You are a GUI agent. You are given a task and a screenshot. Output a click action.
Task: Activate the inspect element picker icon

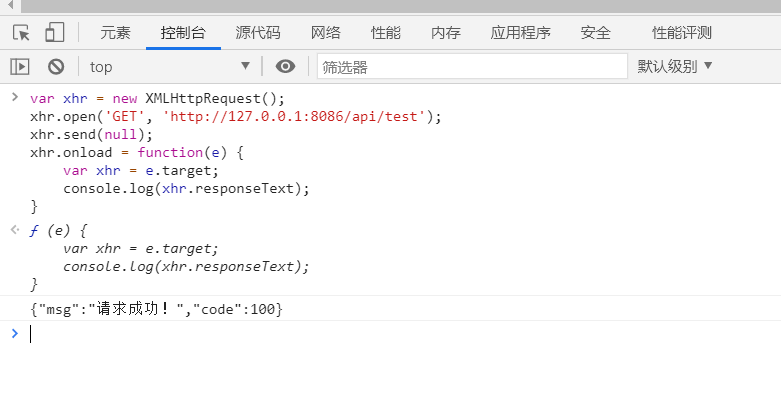[x=21, y=33]
